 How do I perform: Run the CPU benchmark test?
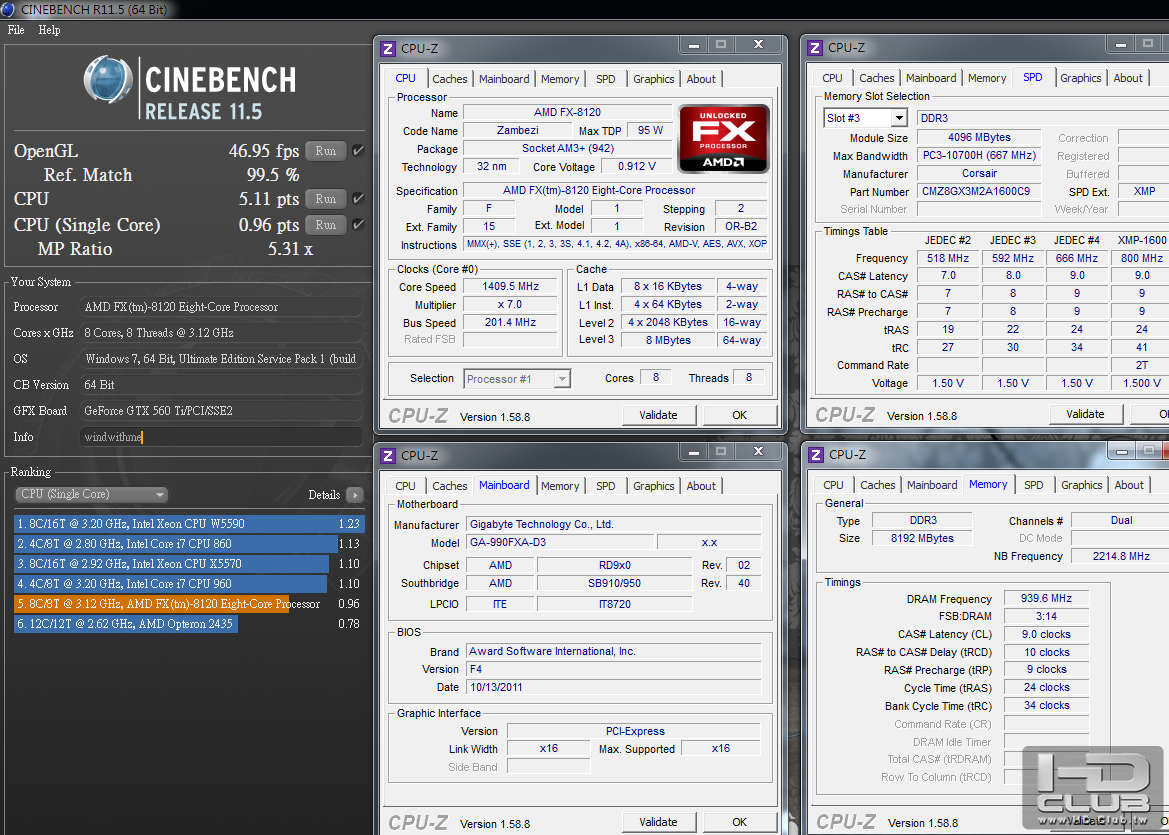pos(326,199)
